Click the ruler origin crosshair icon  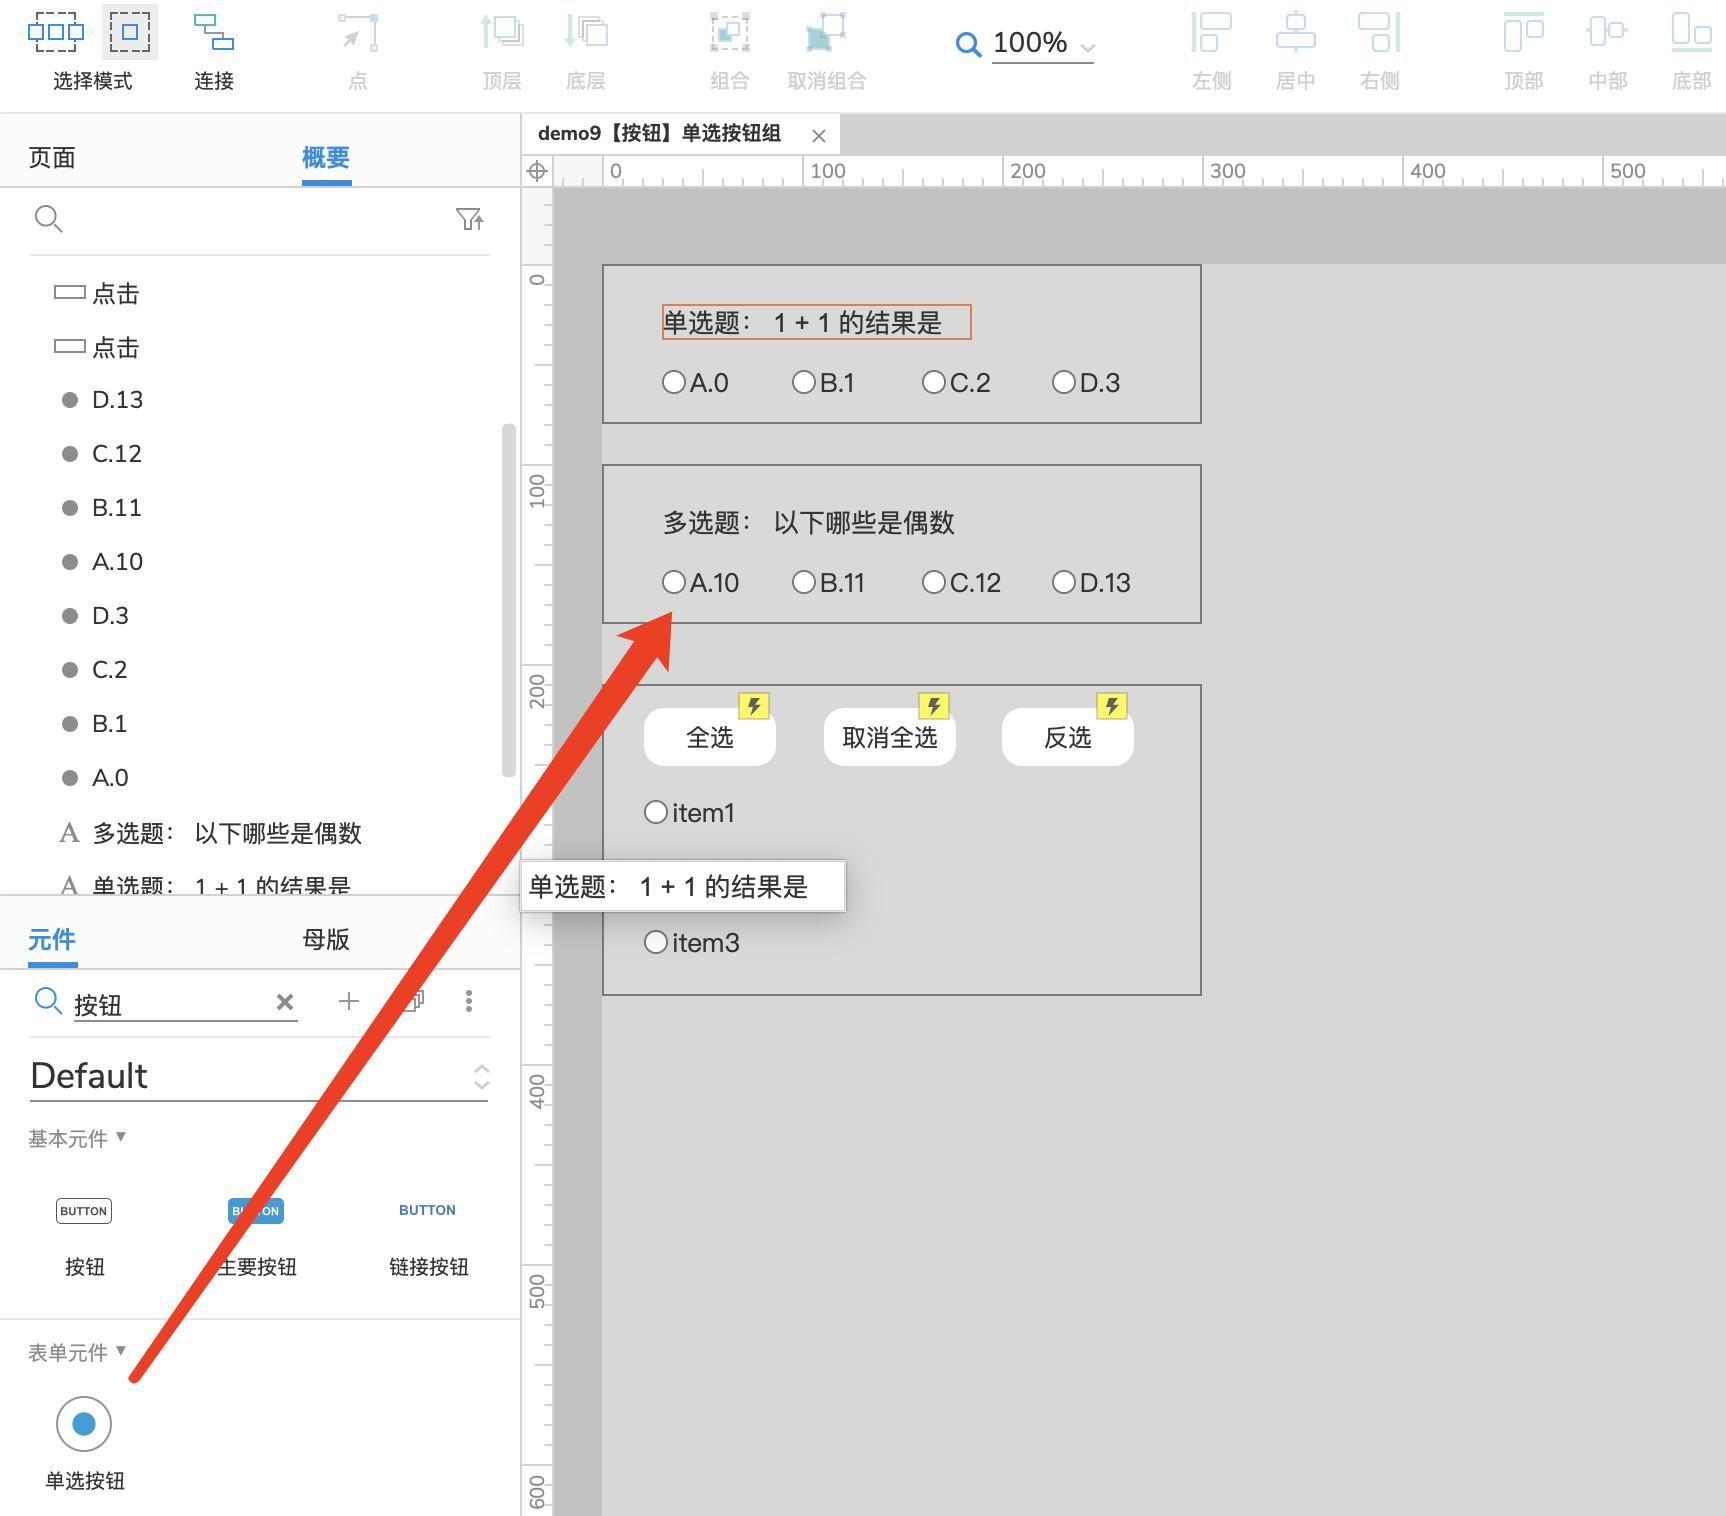click(x=537, y=171)
